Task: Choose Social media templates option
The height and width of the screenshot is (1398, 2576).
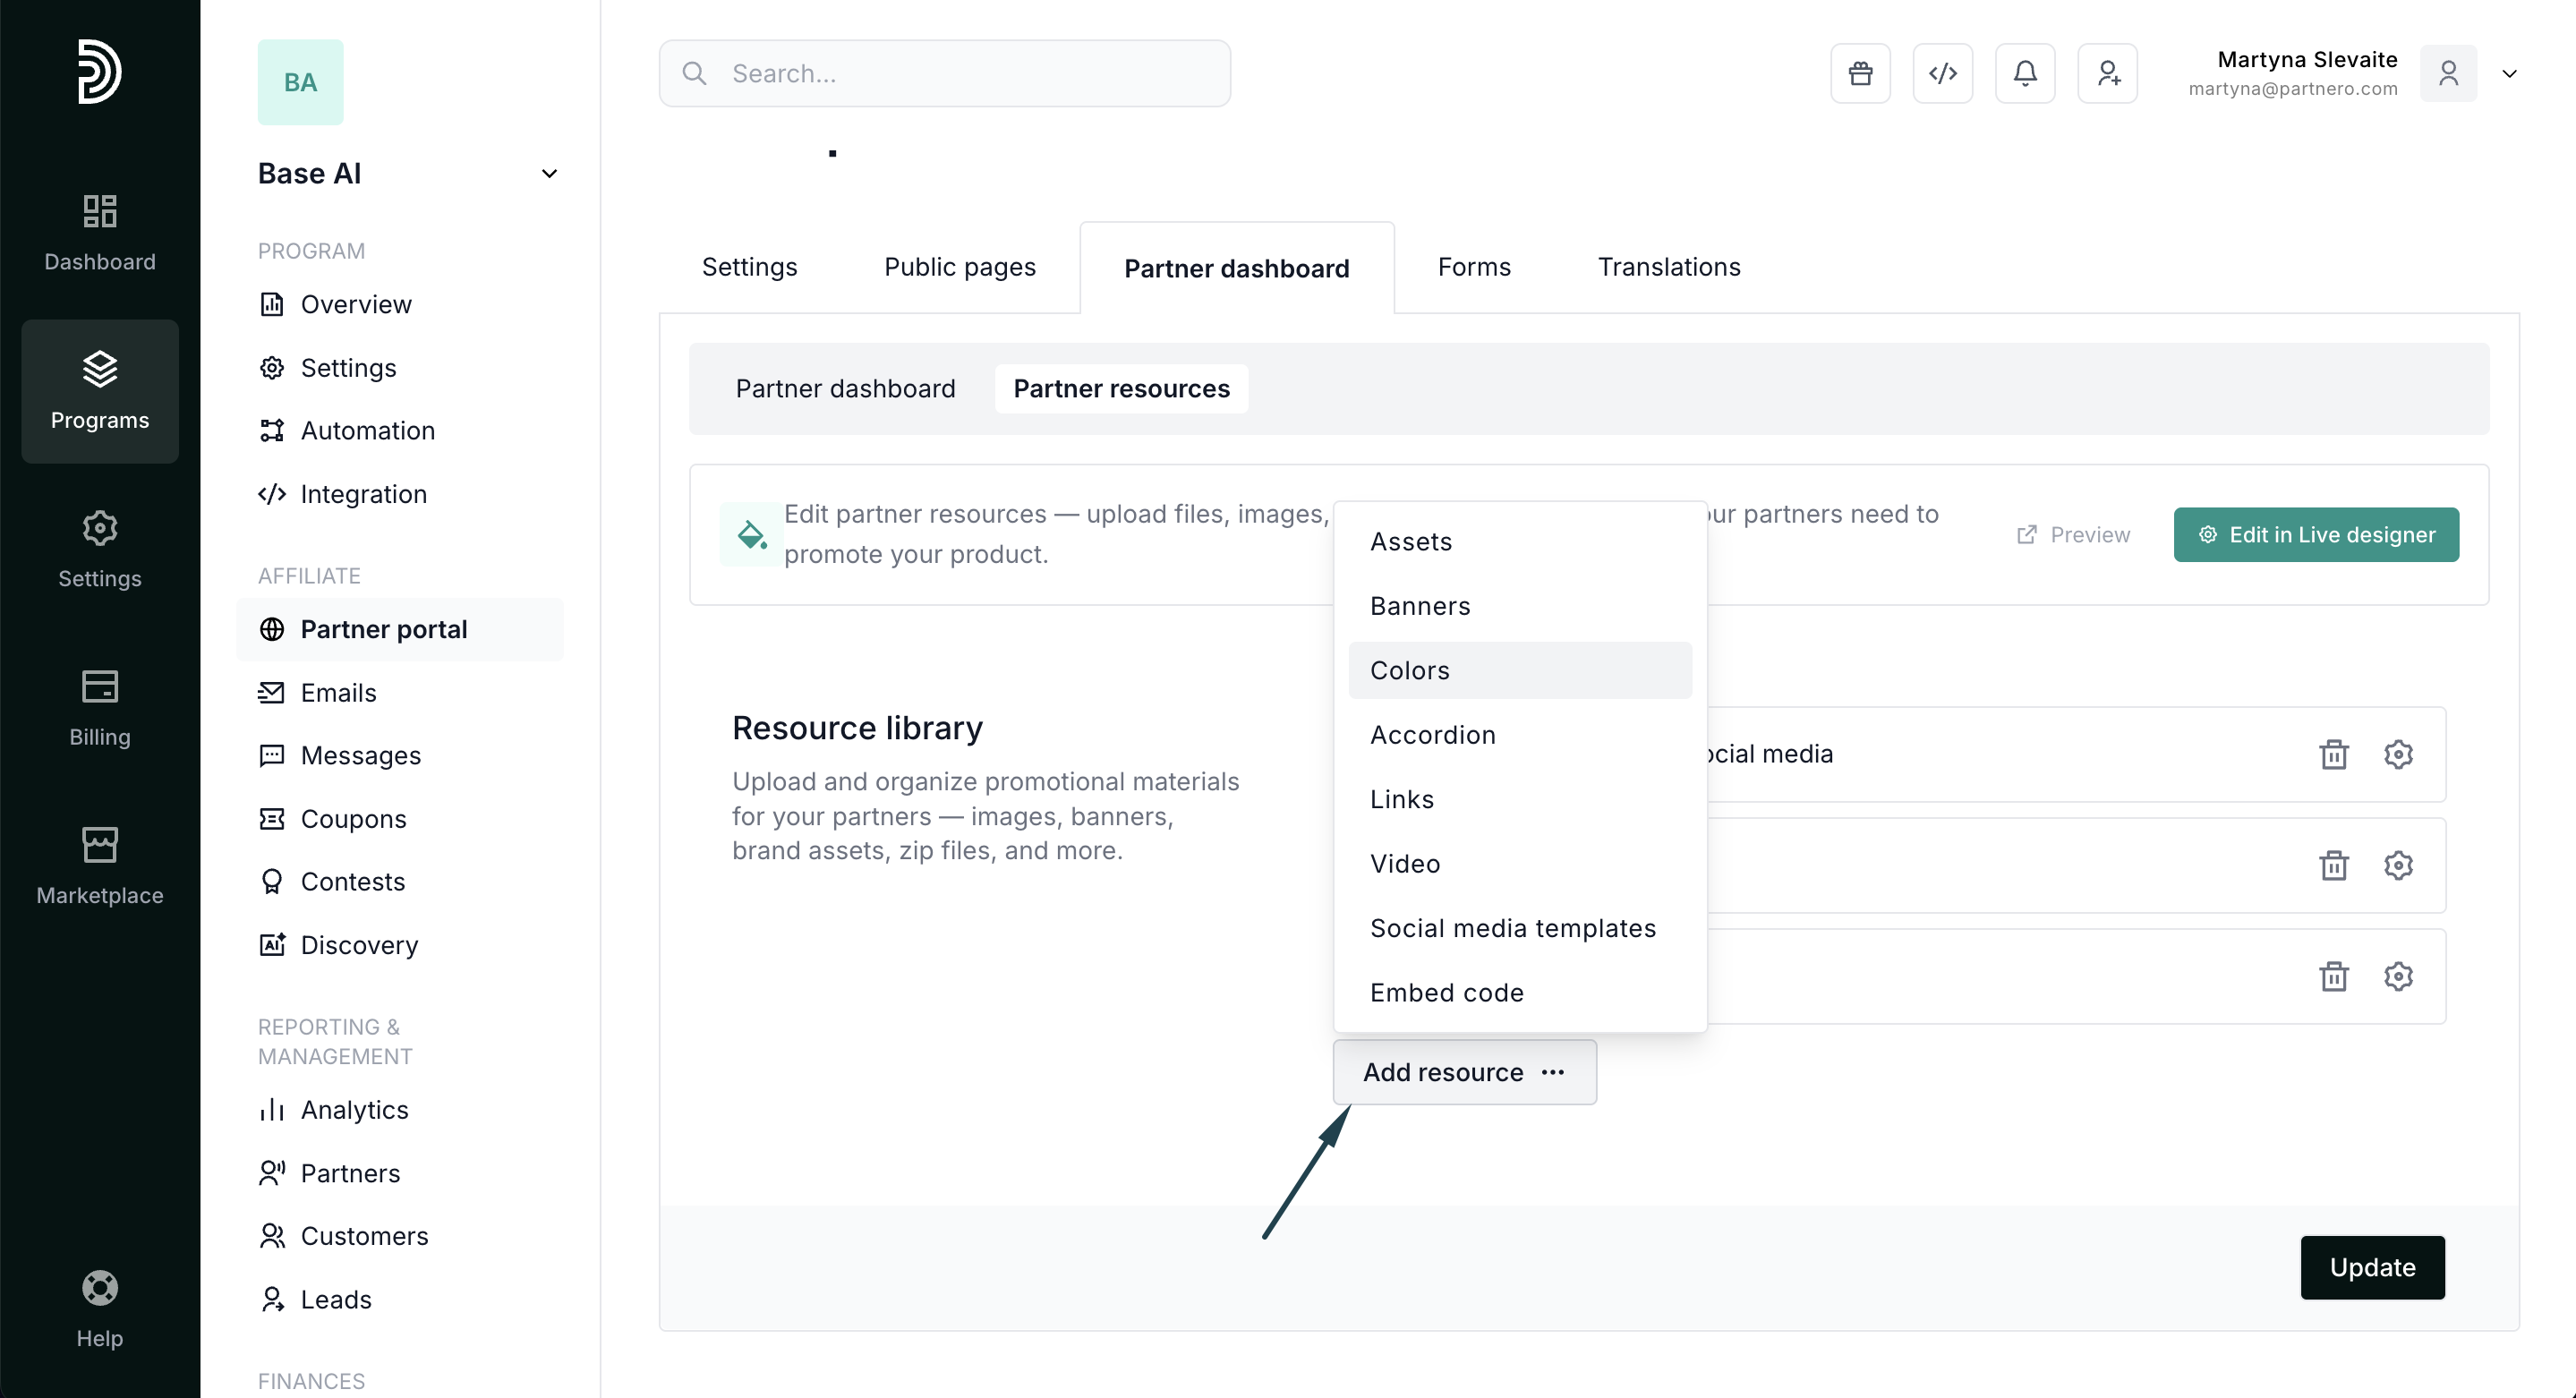Action: click(1512, 928)
